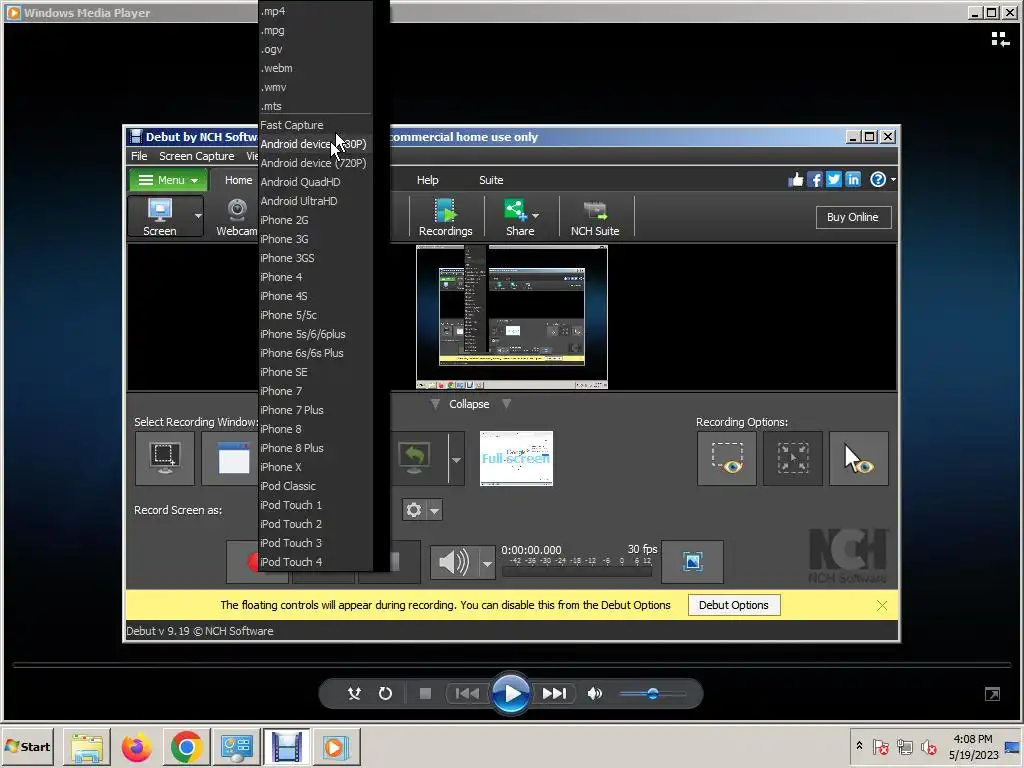Select iPod Classic preset
Screen dimensions: 1024x768
coord(315,486)
